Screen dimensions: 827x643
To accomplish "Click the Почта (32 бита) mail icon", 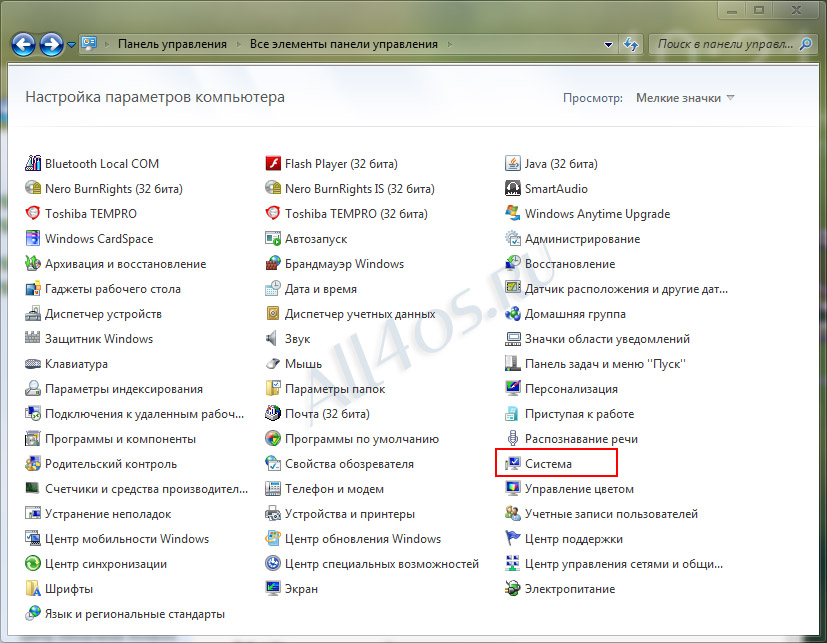I will [x=273, y=414].
